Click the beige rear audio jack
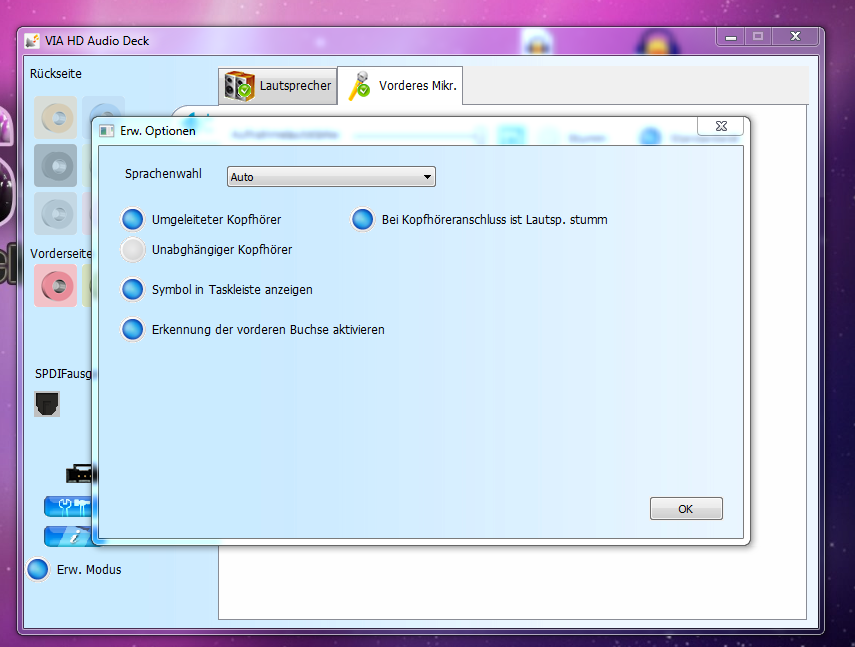This screenshot has width=855, height=647. coord(56,118)
